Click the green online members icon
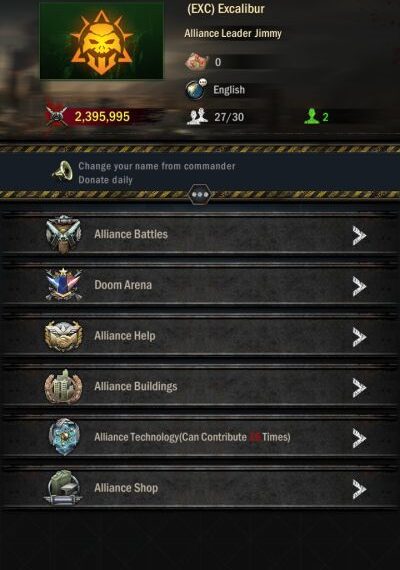The image size is (400, 570). pos(311,116)
